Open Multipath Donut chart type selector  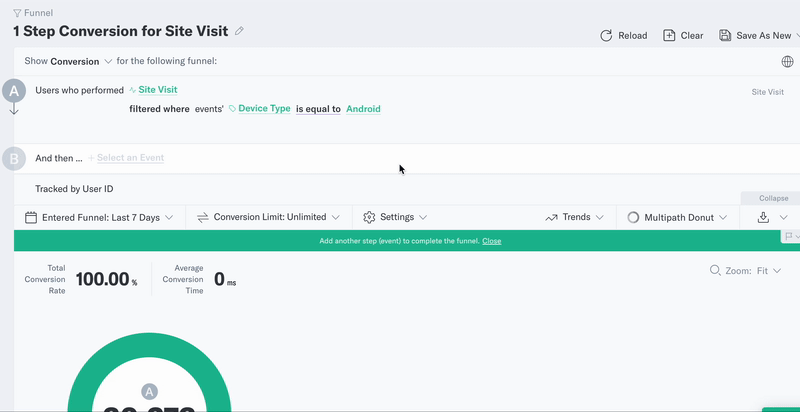677,218
